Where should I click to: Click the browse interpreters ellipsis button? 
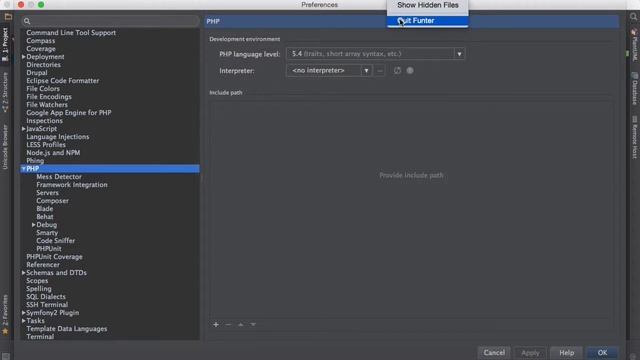(x=380, y=71)
